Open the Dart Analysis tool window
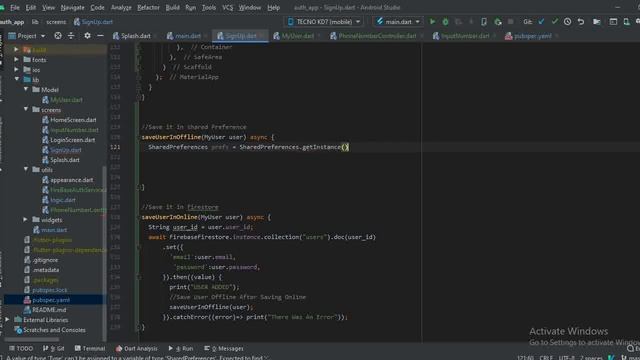Screen dimensions: 640x360 click(x=137, y=348)
